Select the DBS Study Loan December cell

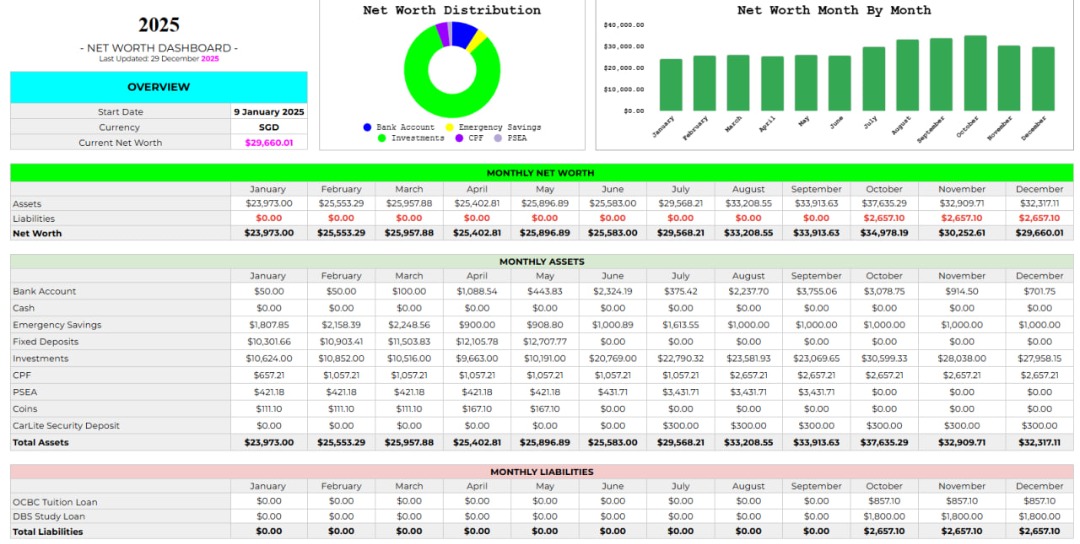[1039, 517]
